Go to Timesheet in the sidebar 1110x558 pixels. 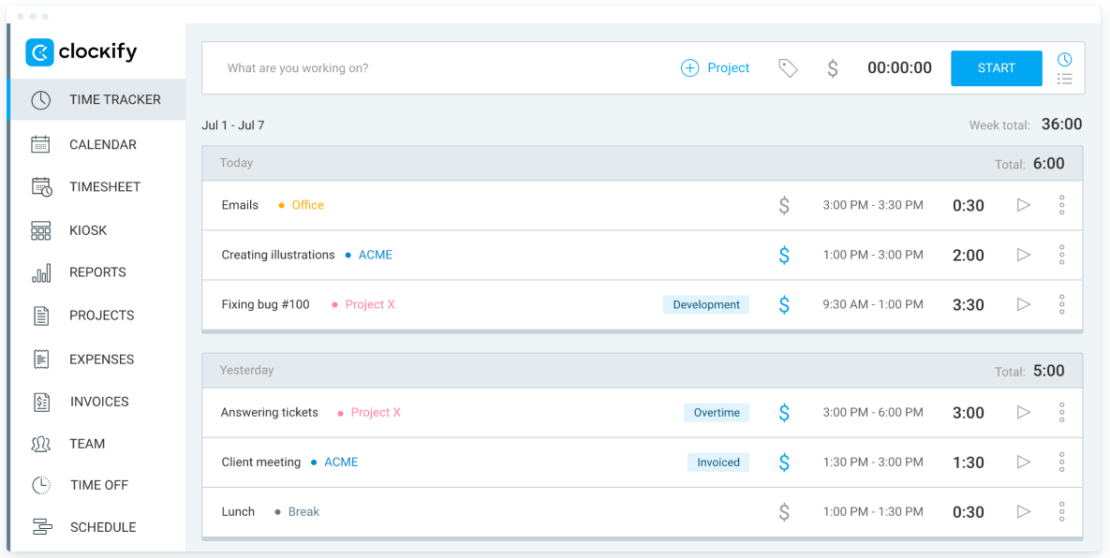point(104,187)
